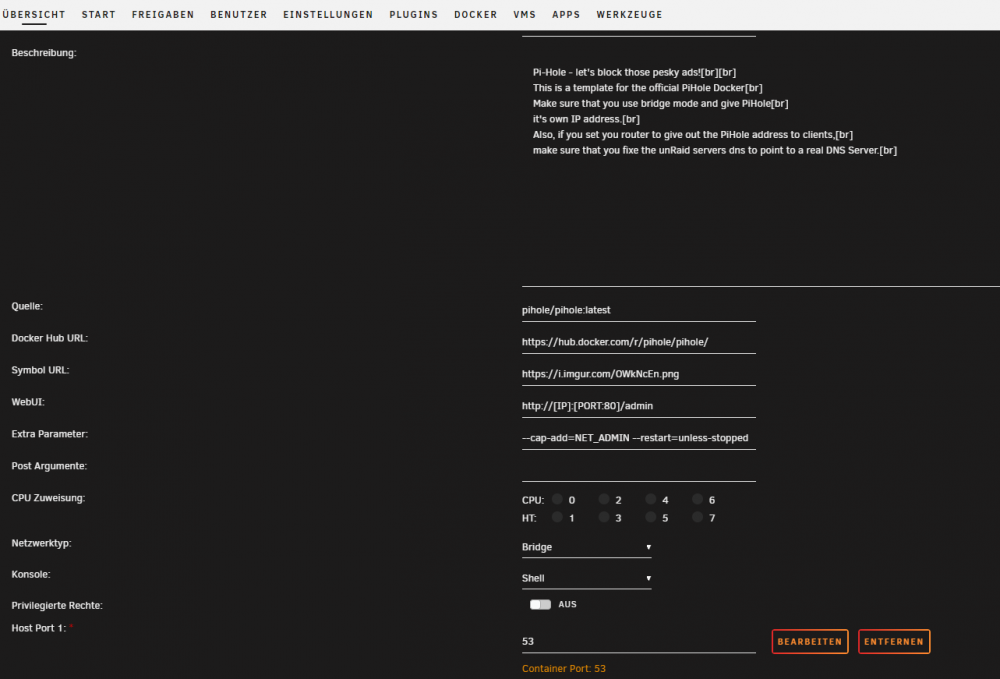The image size is (1000, 679).
Task: Select CPU core 4 checkbox
Action: (651, 499)
